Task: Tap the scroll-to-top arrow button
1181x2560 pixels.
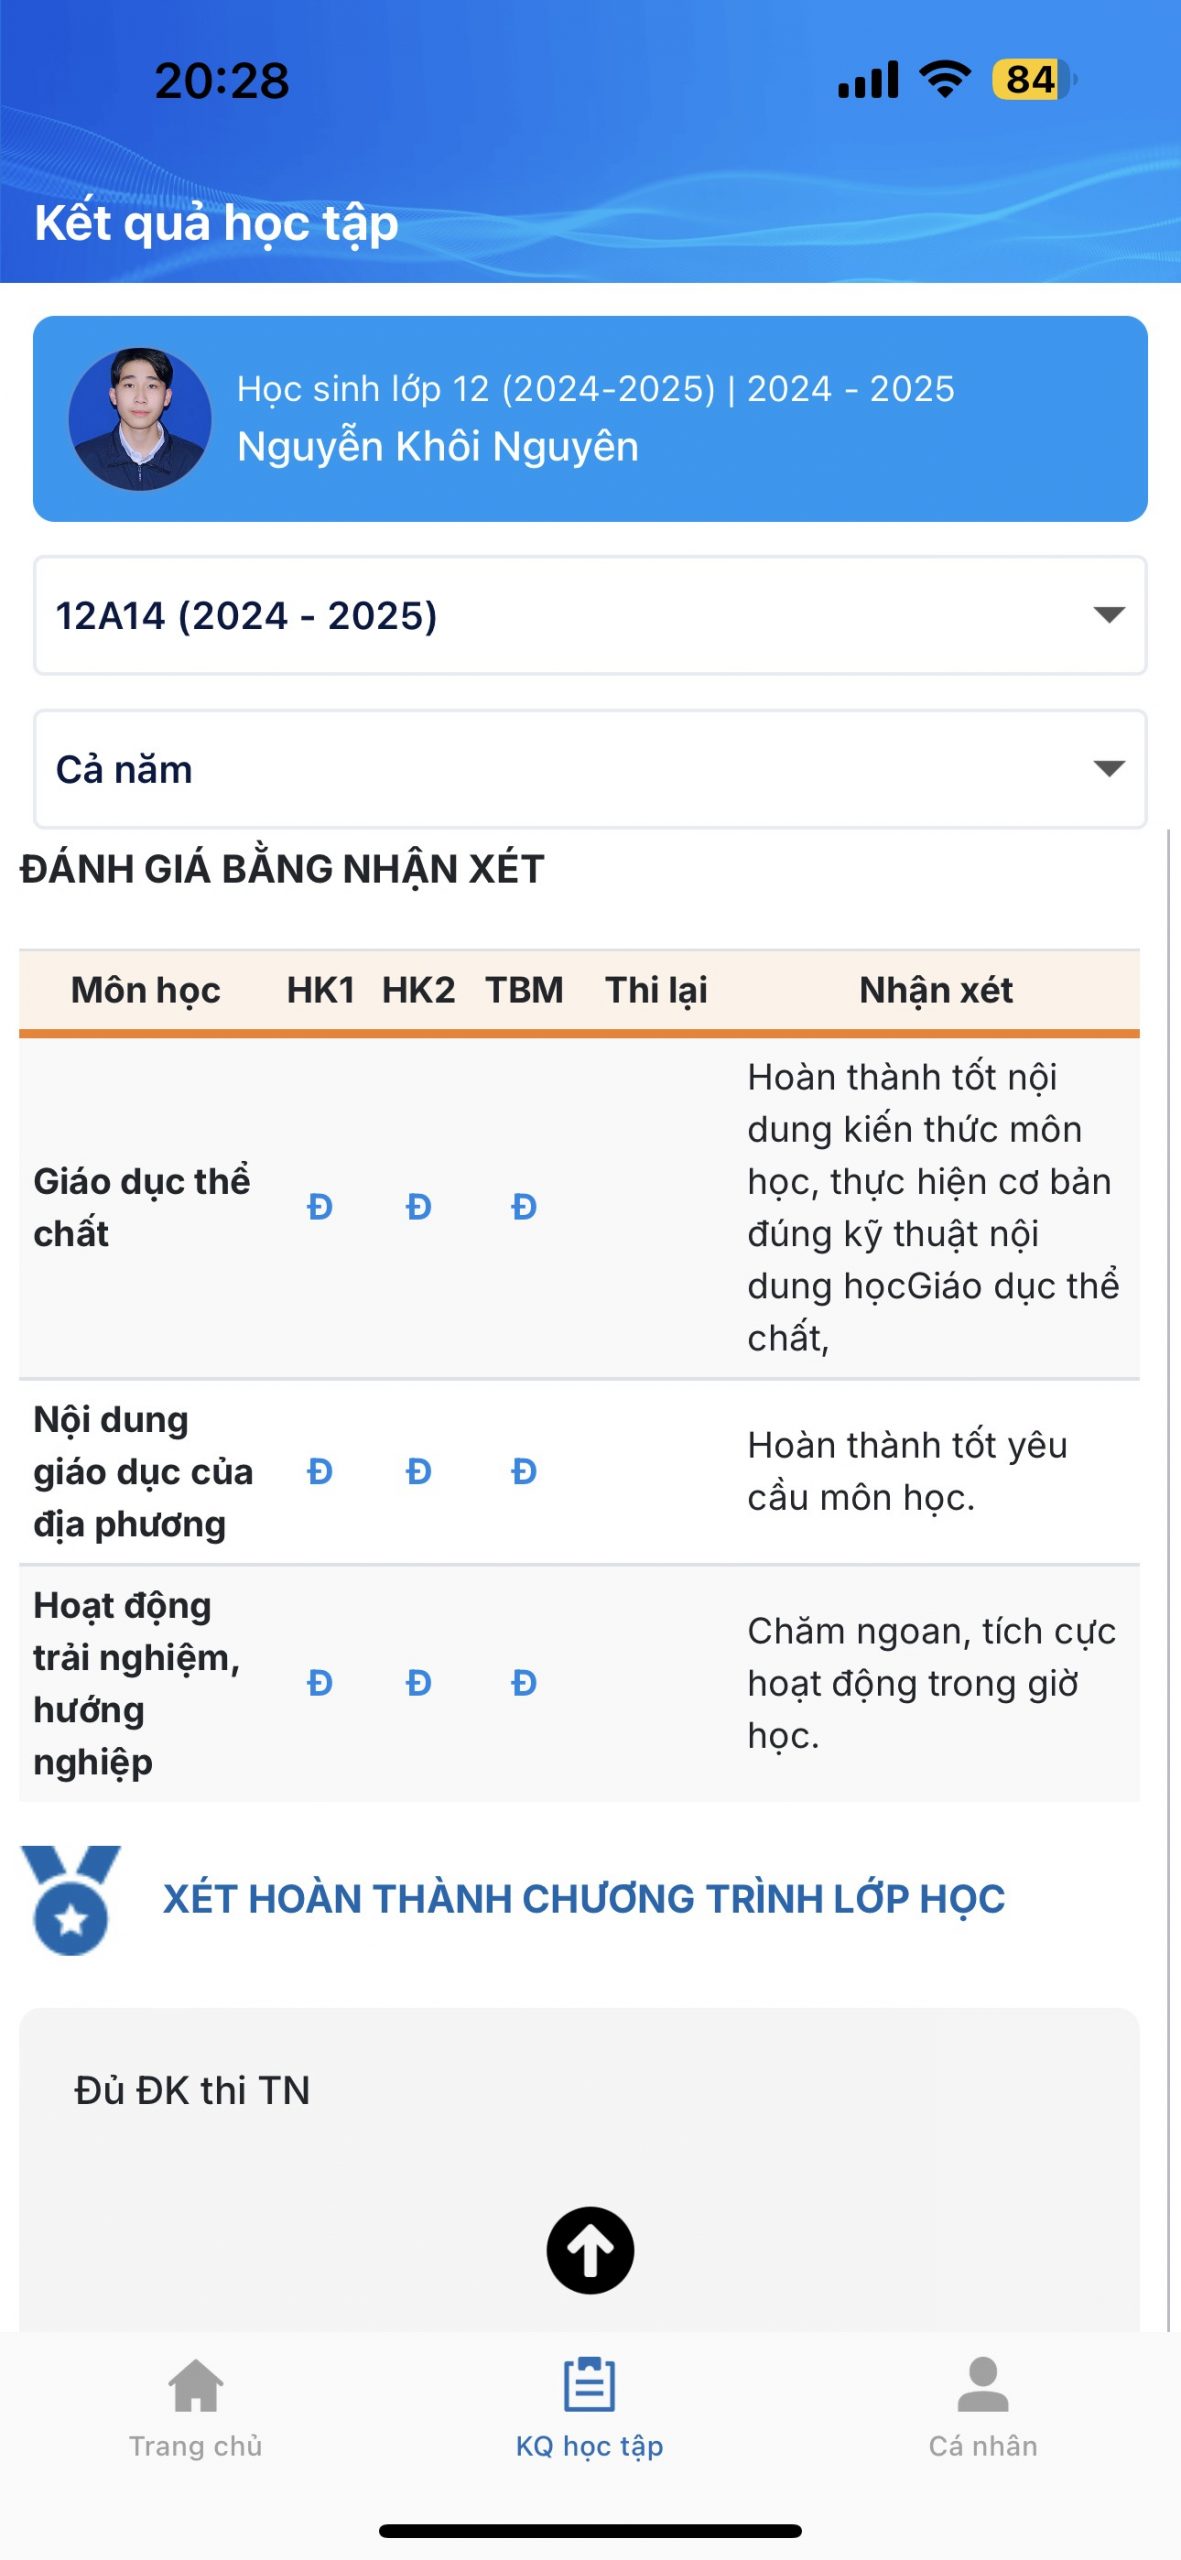Action: coord(590,2250)
